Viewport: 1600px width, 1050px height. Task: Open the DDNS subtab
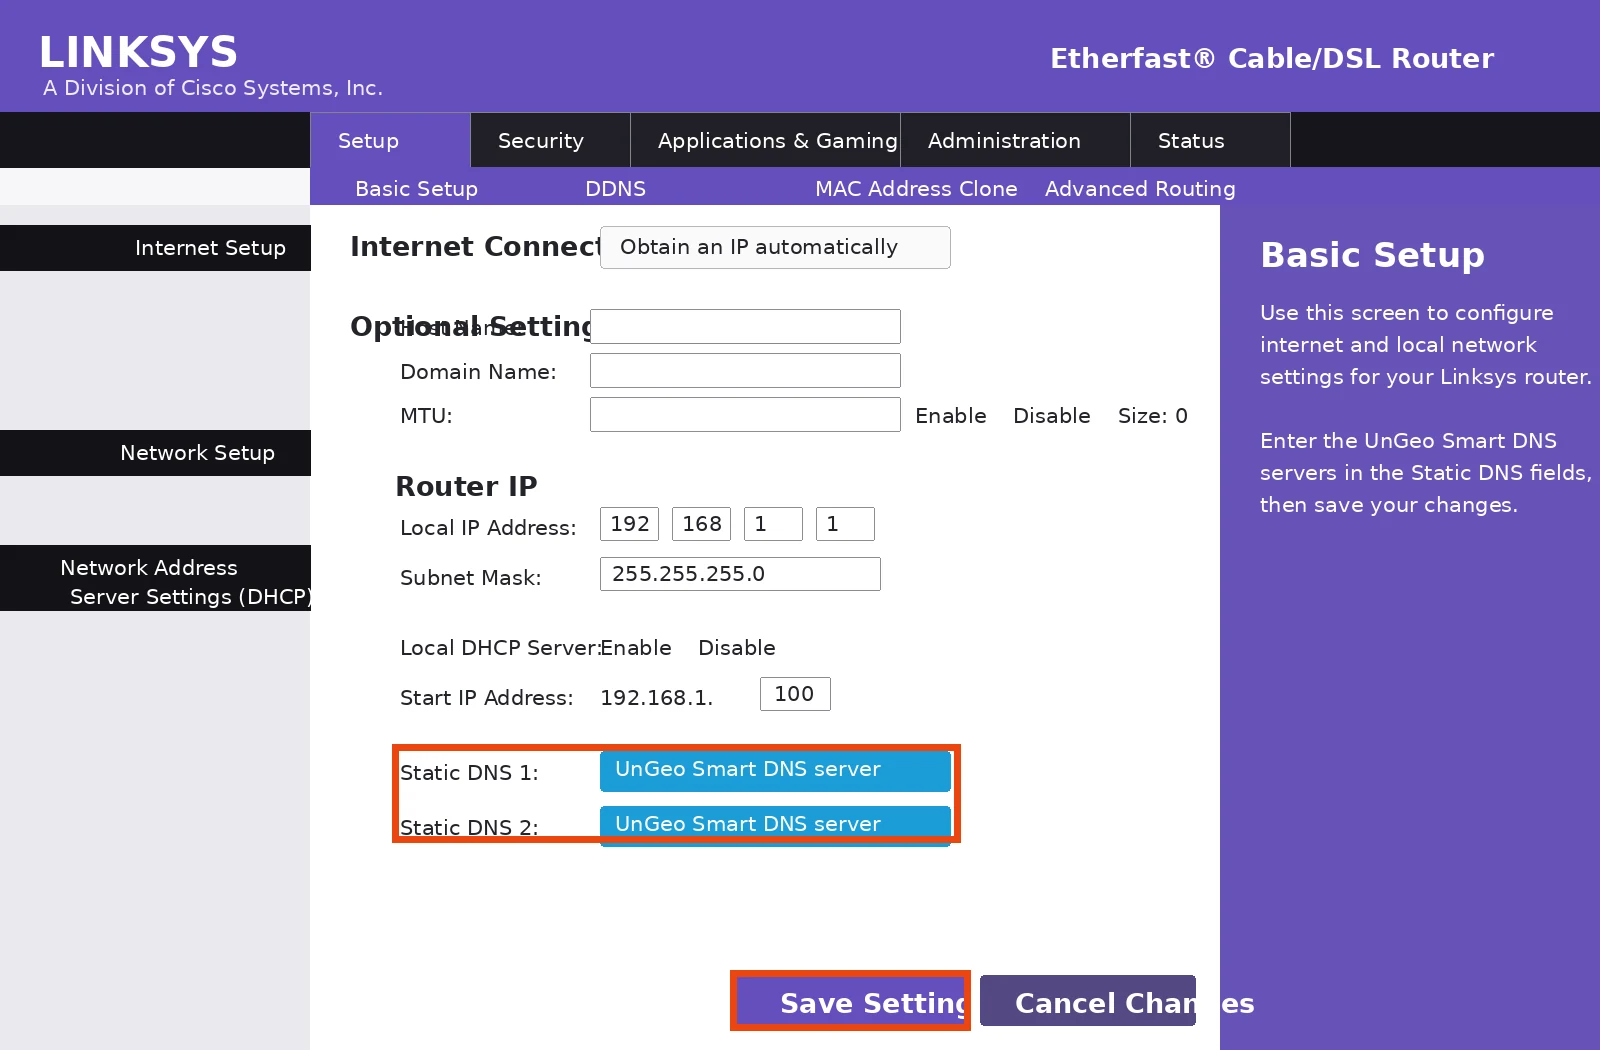[x=615, y=189]
